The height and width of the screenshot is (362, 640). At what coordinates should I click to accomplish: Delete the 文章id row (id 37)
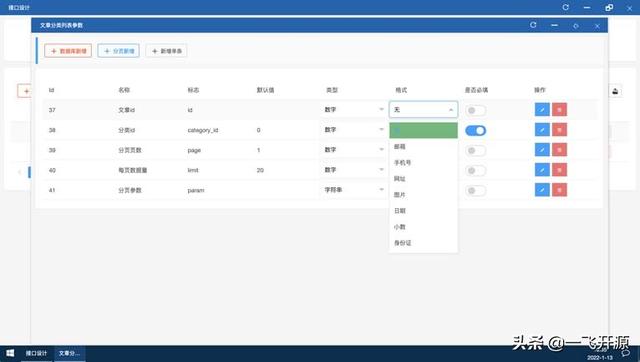pyautogui.click(x=559, y=109)
